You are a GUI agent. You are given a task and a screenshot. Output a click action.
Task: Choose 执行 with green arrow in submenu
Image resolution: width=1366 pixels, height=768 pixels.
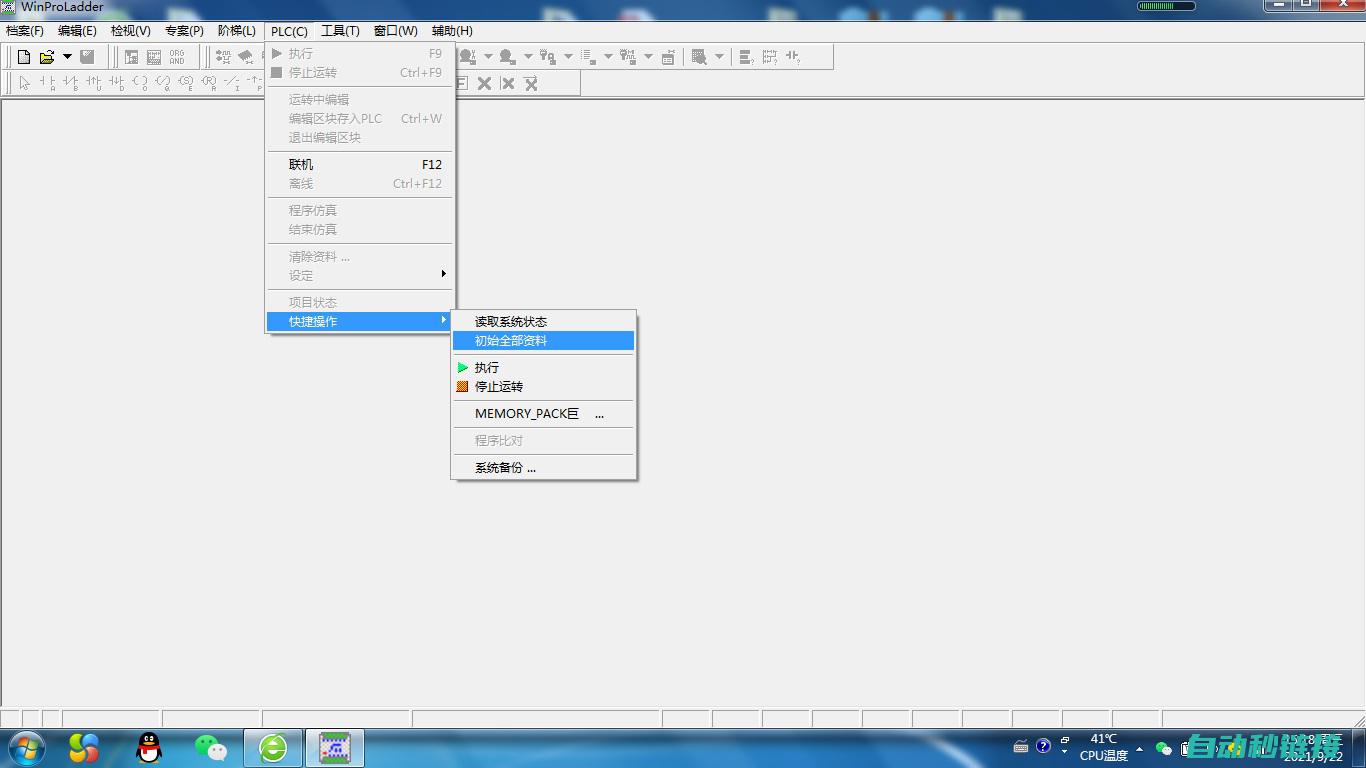(544, 367)
